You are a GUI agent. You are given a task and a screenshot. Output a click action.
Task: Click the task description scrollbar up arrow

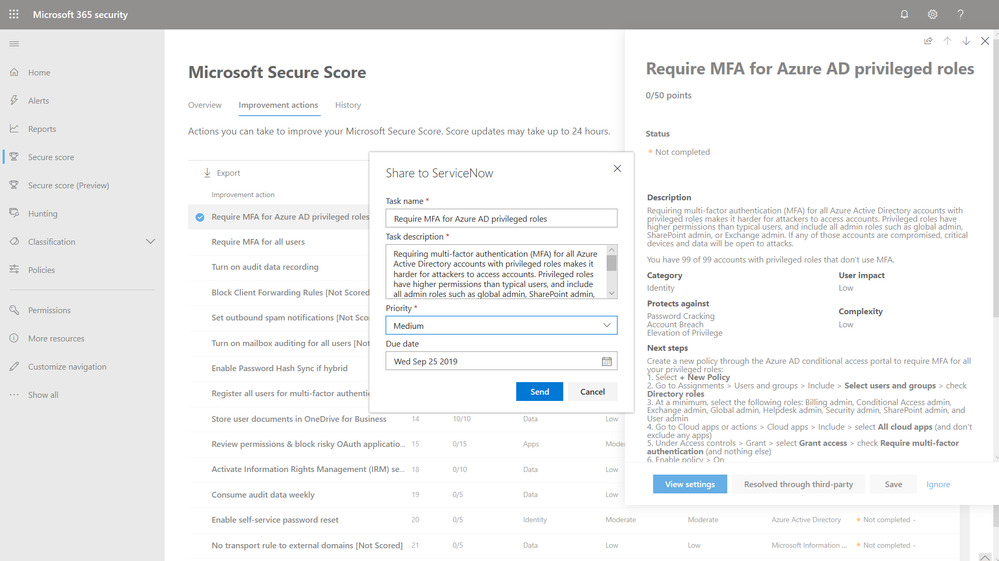(x=612, y=250)
